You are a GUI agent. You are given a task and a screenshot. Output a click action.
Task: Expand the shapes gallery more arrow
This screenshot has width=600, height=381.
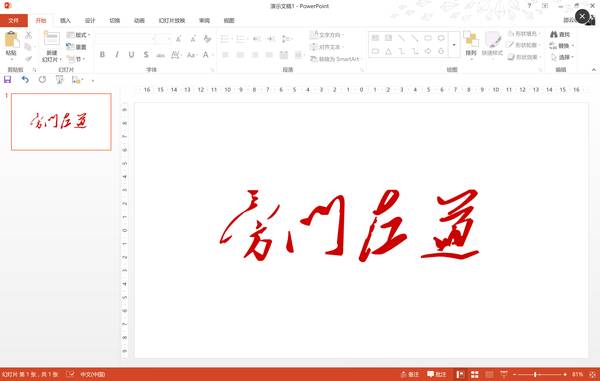[x=454, y=45]
